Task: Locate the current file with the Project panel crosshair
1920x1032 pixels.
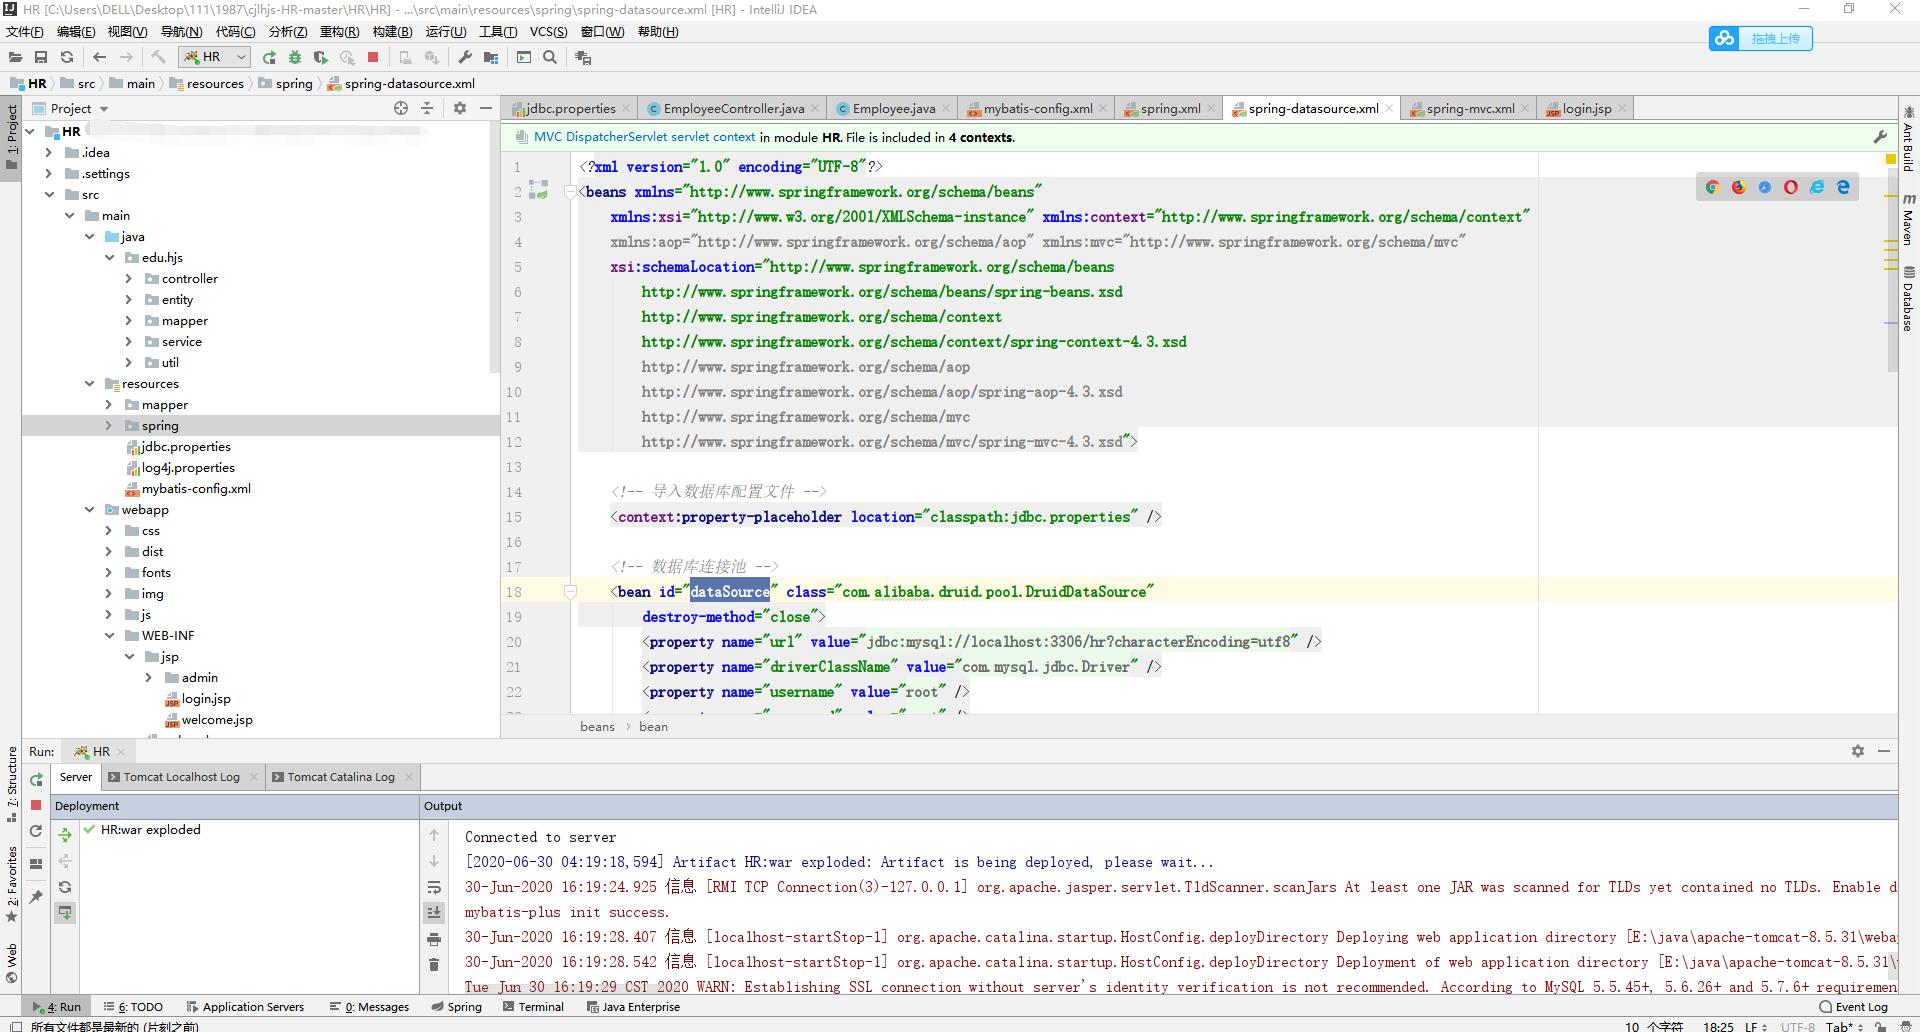Action: coord(401,108)
